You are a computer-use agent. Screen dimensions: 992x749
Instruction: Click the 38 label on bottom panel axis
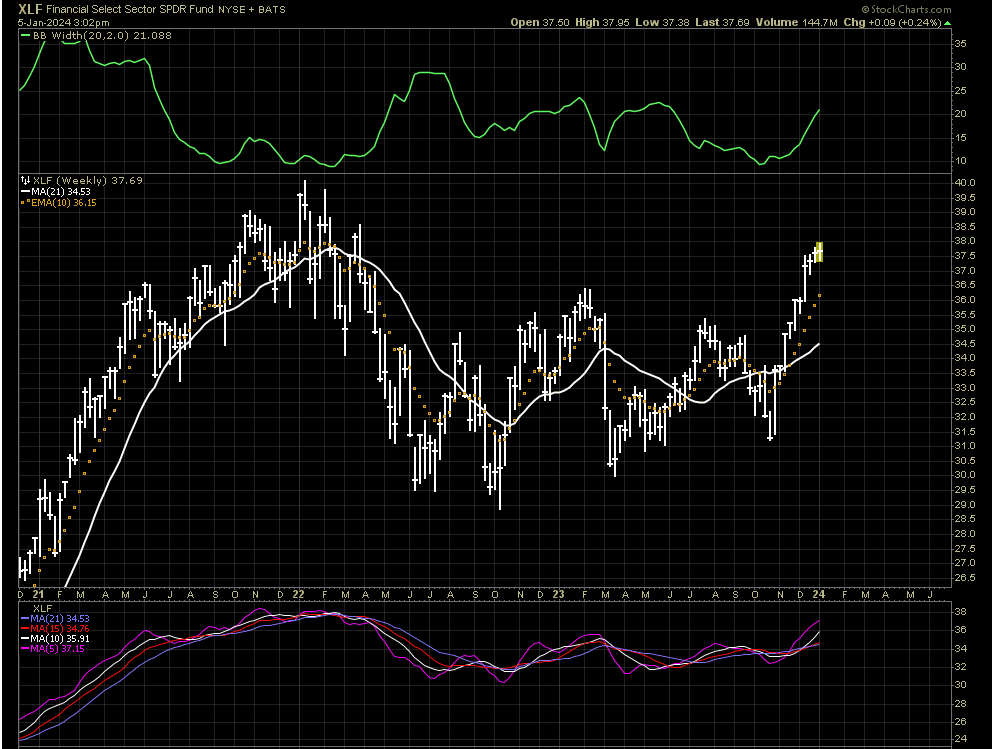pyautogui.click(x=960, y=612)
